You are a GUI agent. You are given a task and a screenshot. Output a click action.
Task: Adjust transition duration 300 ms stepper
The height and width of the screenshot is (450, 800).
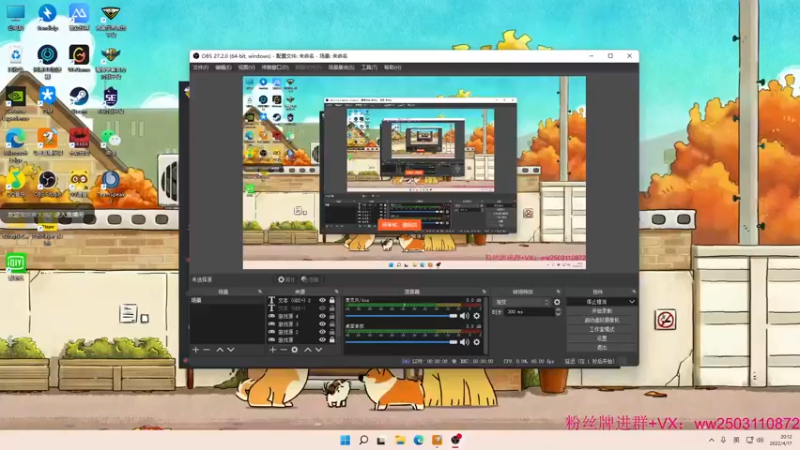(x=558, y=312)
